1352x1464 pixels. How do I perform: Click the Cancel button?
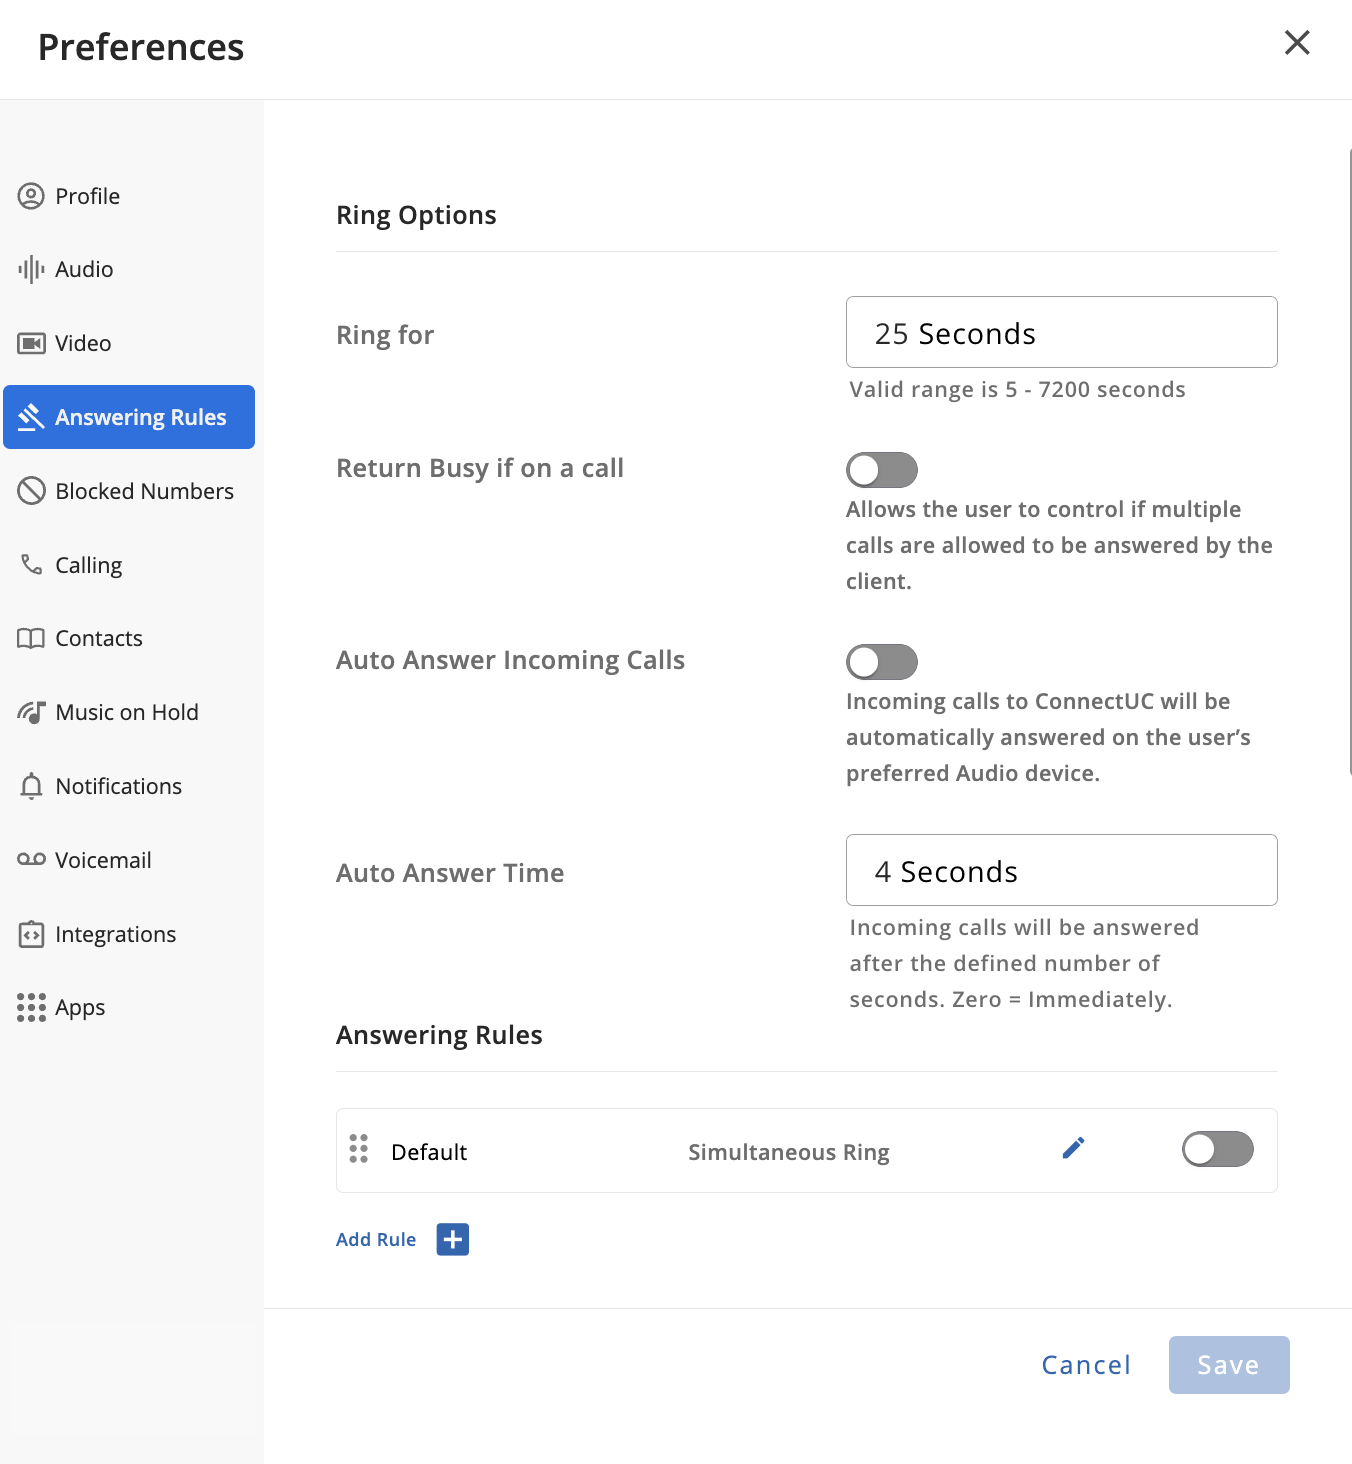click(1086, 1365)
